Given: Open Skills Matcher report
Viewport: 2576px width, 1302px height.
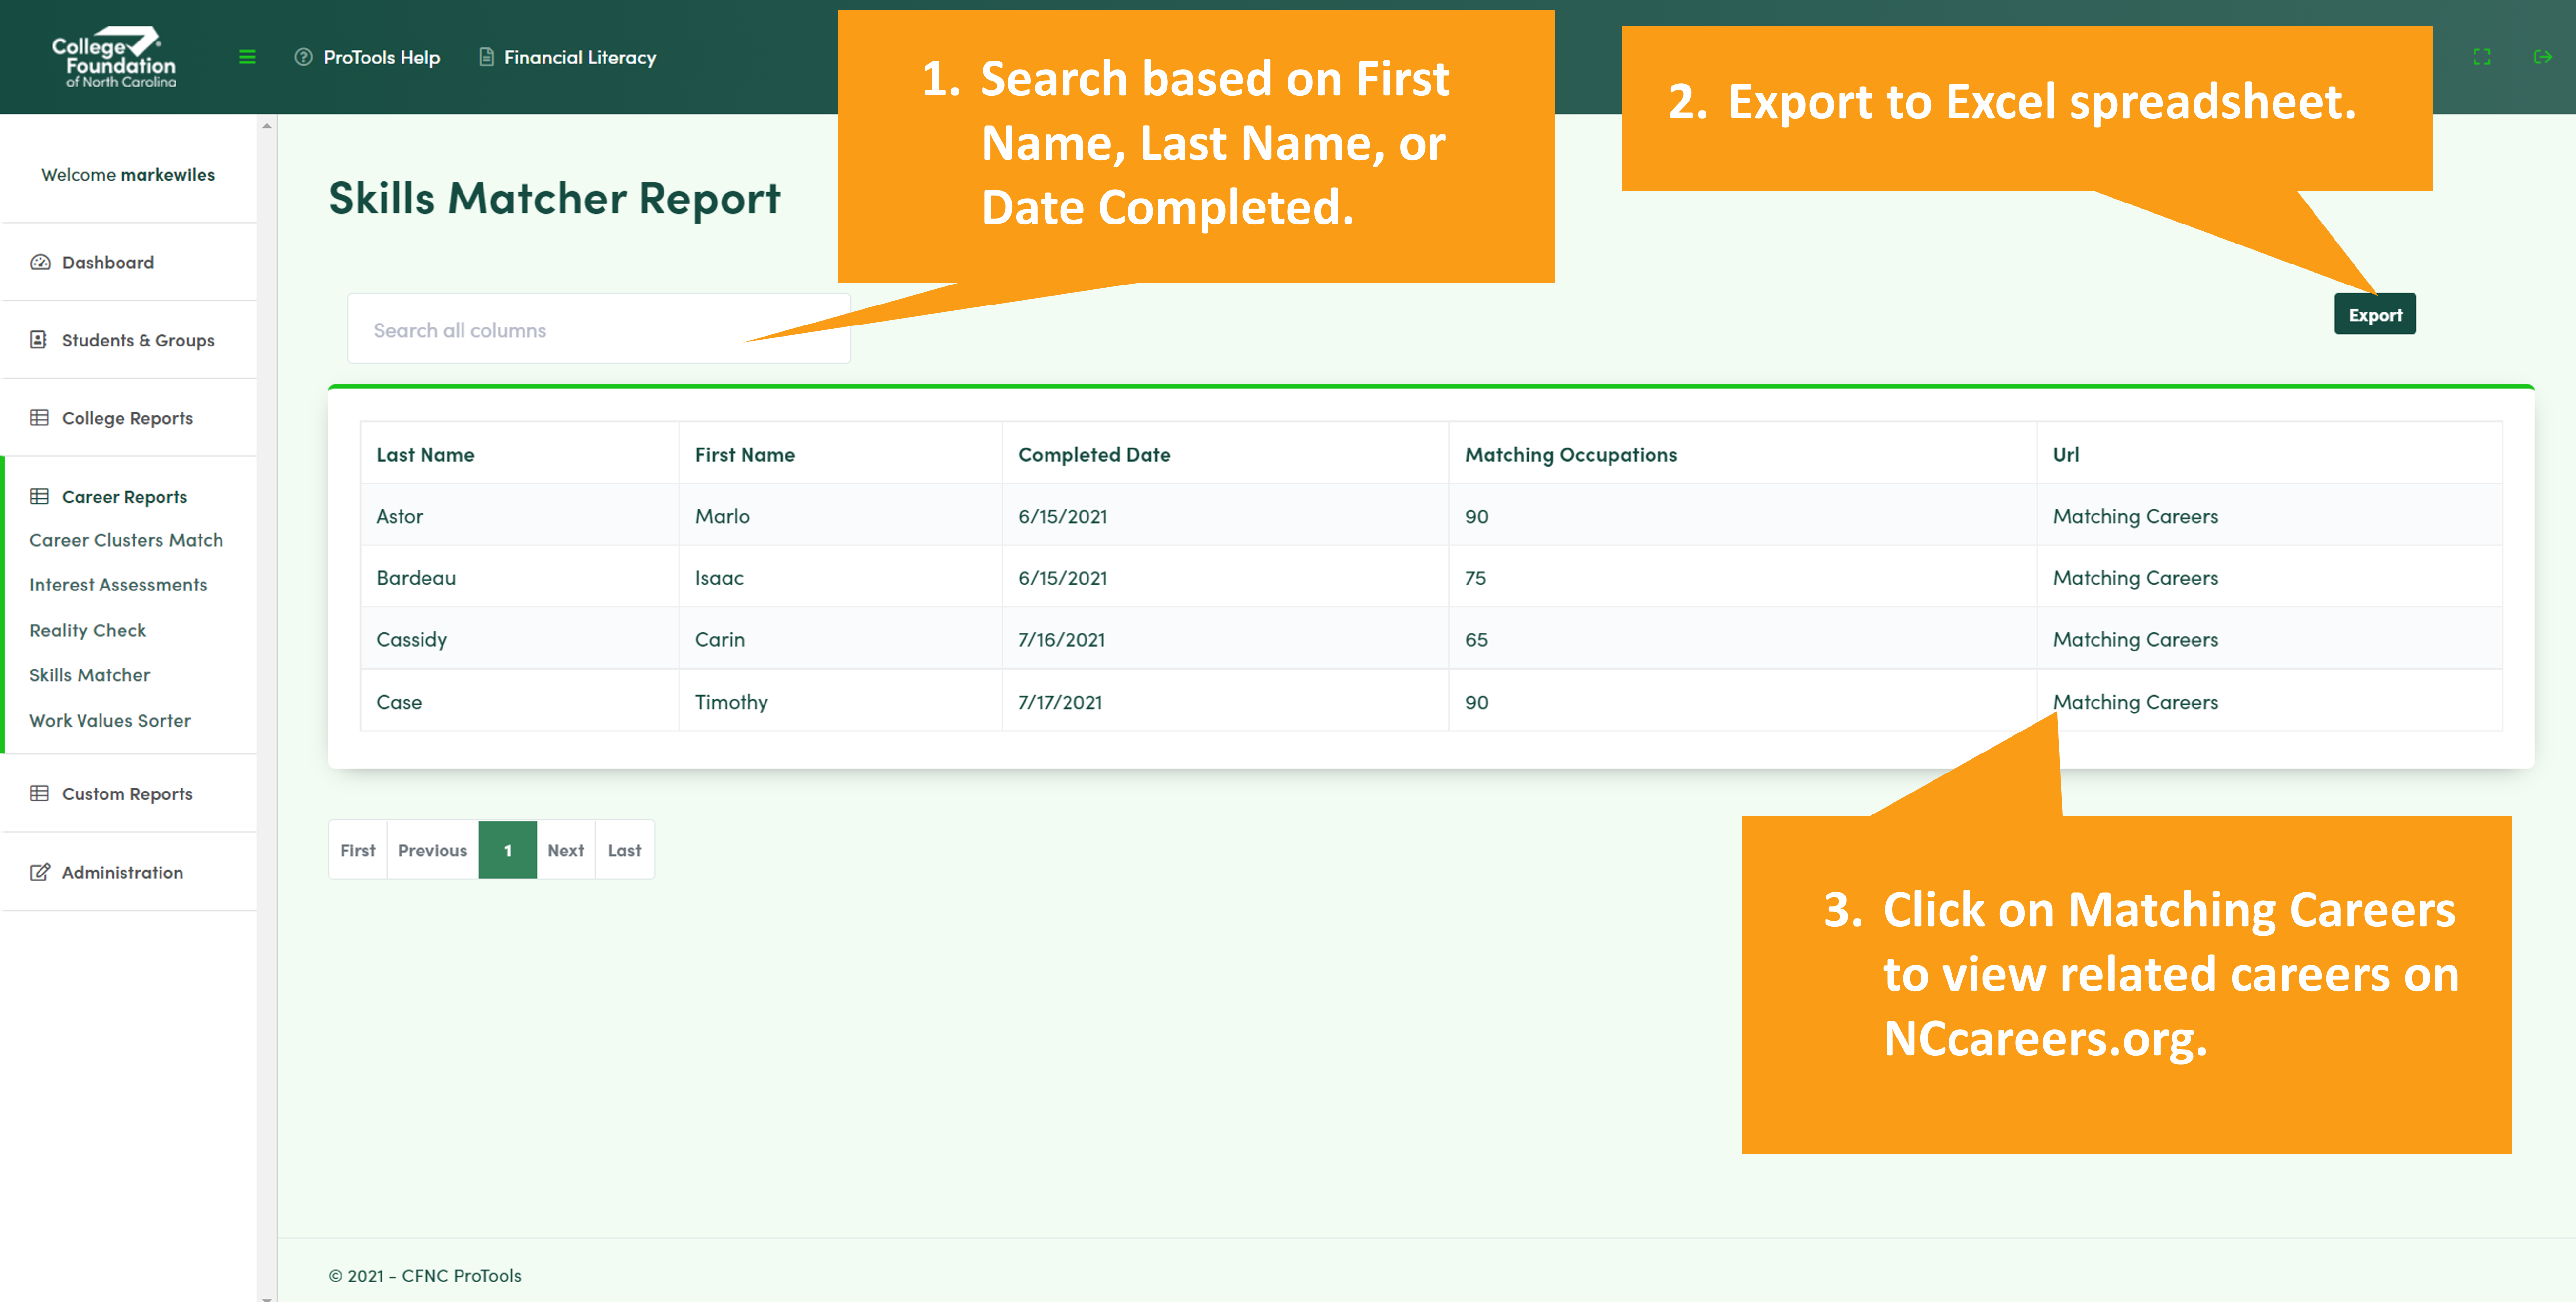Looking at the screenshot, I should 89,675.
